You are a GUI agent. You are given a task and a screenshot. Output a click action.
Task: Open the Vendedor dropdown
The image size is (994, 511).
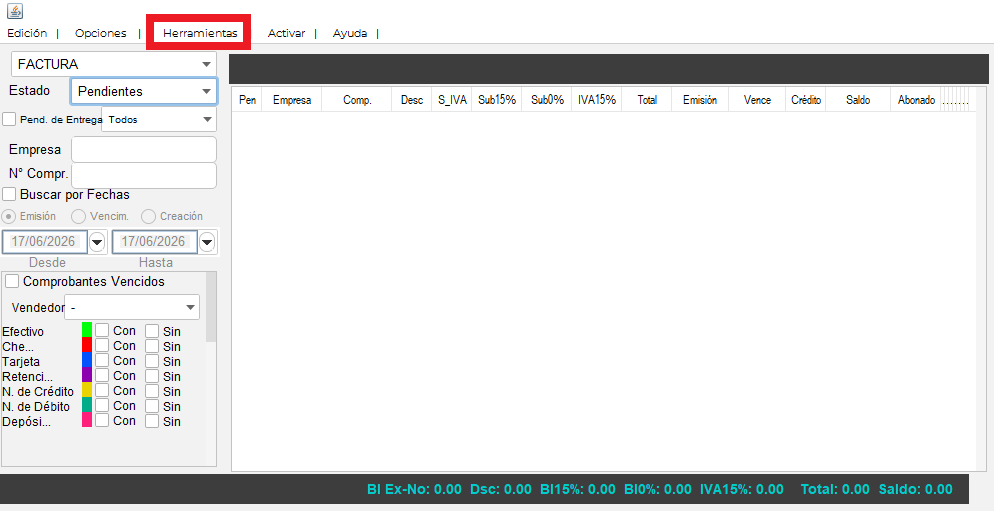[x=132, y=307]
